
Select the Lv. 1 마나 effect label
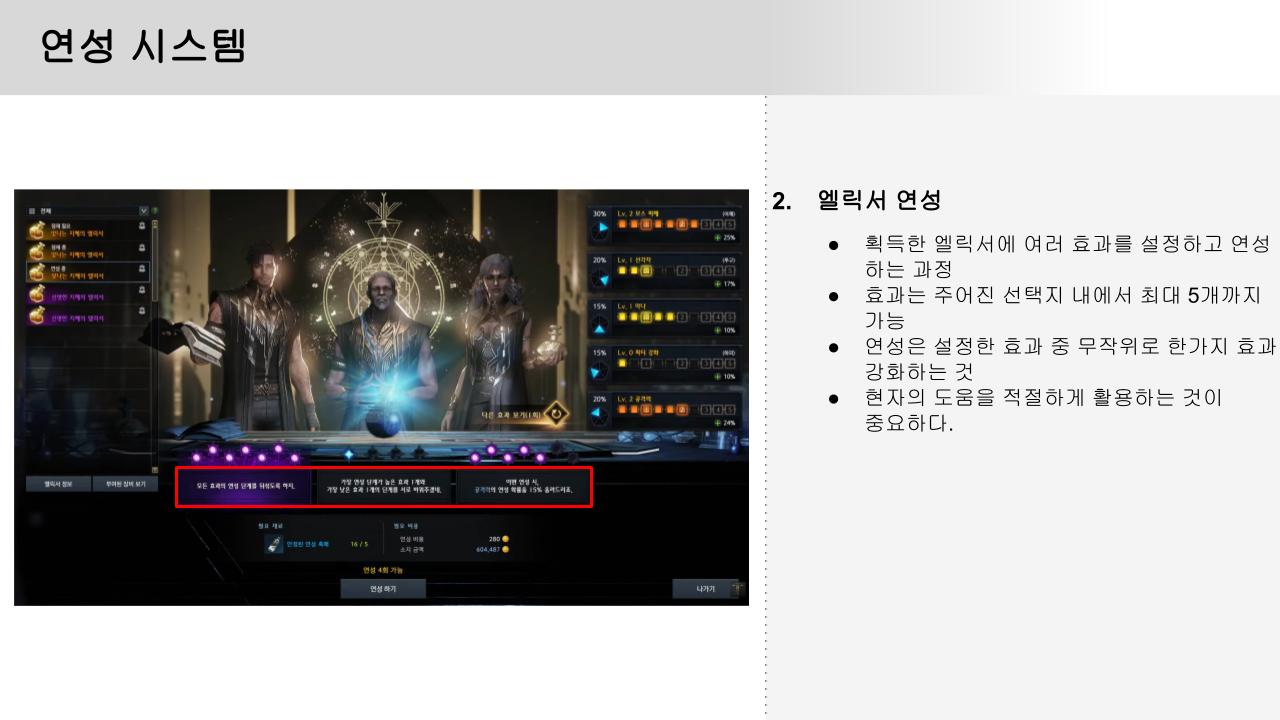(632, 305)
